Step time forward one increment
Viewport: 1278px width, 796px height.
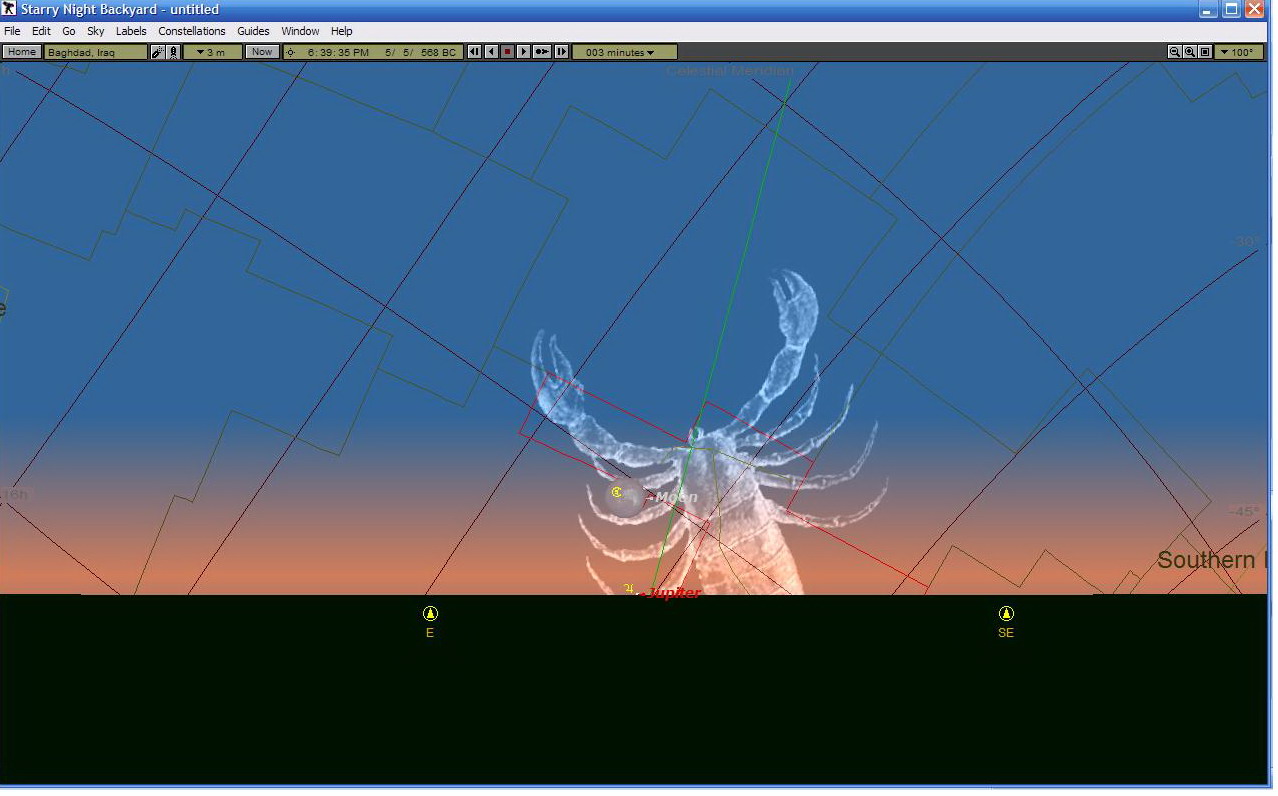pos(561,52)
